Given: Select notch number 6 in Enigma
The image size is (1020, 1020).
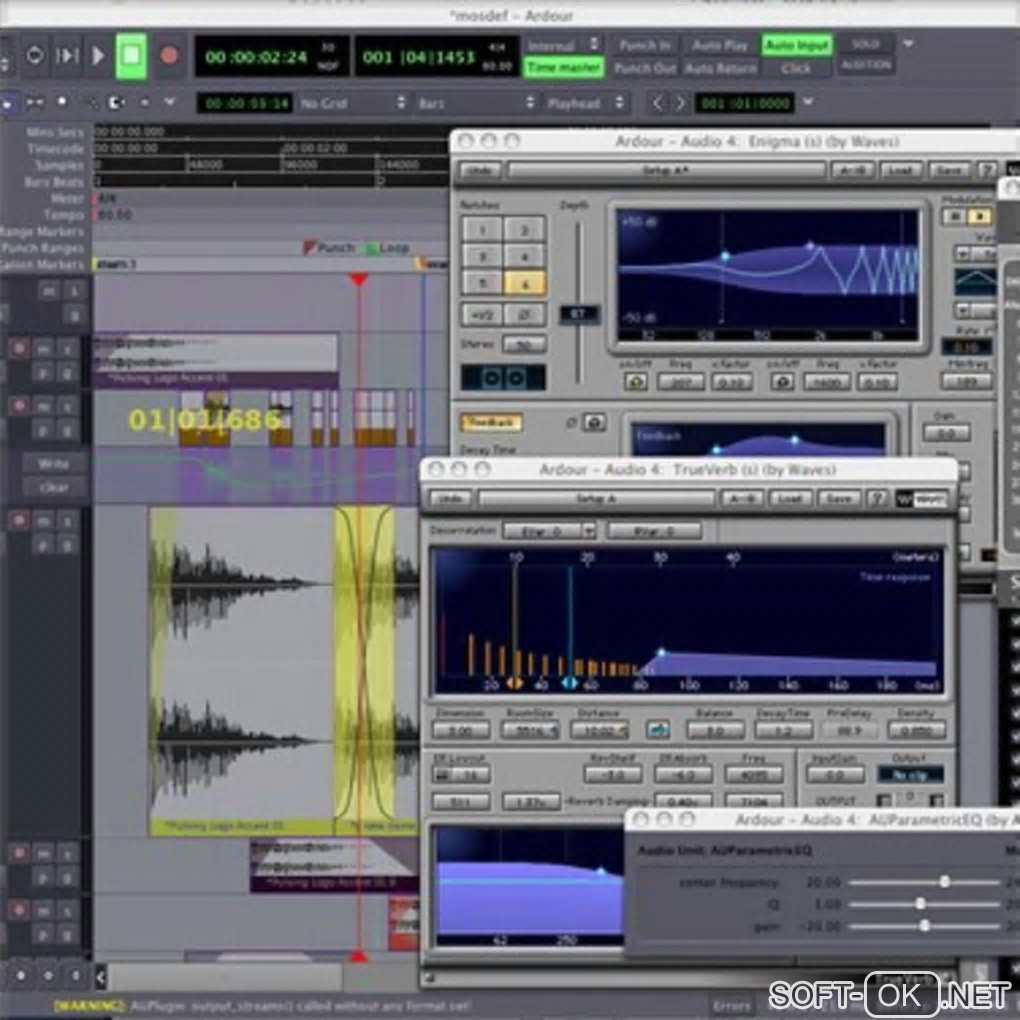Looking at the screenshot, I should (x=524, y=283).
